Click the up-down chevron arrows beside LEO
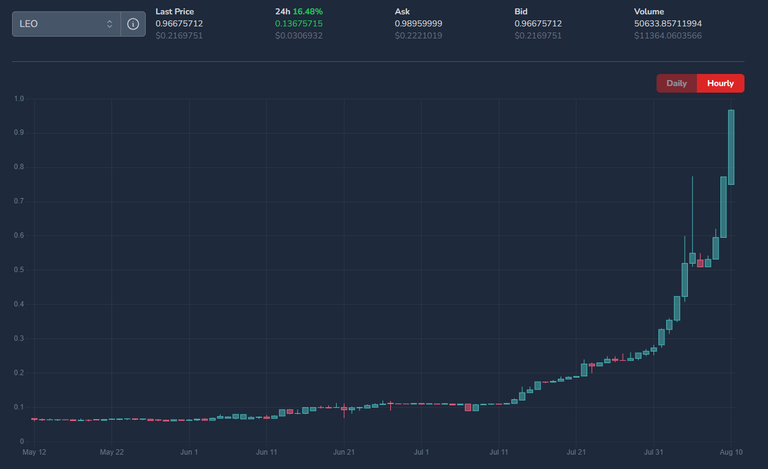The image size is (768, 469). tap(109, 24)
